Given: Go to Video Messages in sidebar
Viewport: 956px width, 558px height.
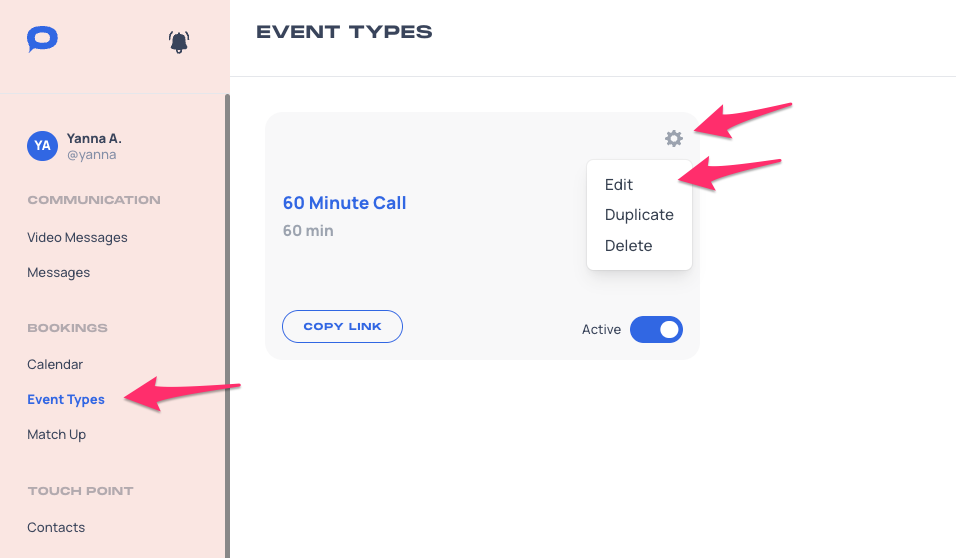Looking at the screenshot, I should pyautogui.click(x=77, y=237).
